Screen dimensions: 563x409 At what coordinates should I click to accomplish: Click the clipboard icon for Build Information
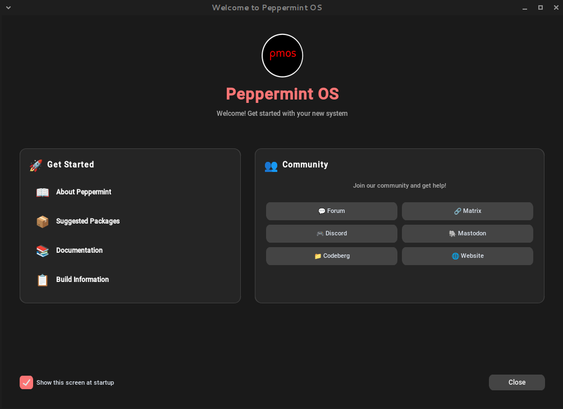coord(42,280)
